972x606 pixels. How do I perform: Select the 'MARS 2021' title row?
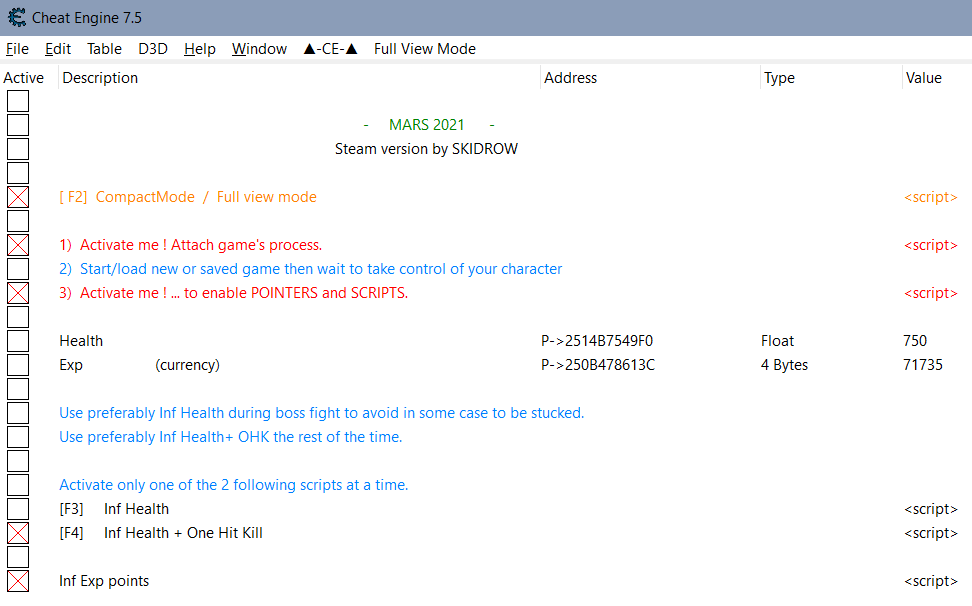tap(427, 125)
